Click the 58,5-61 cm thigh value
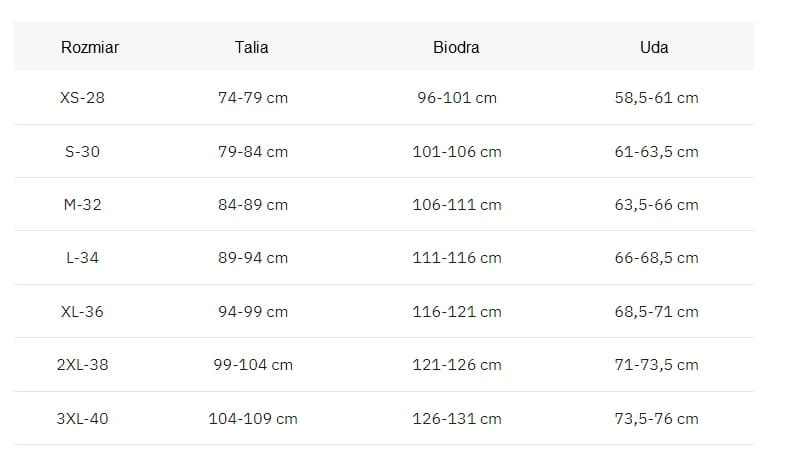Image resolution: width=790 pixels, height=455 pixels. pos(656,97)
